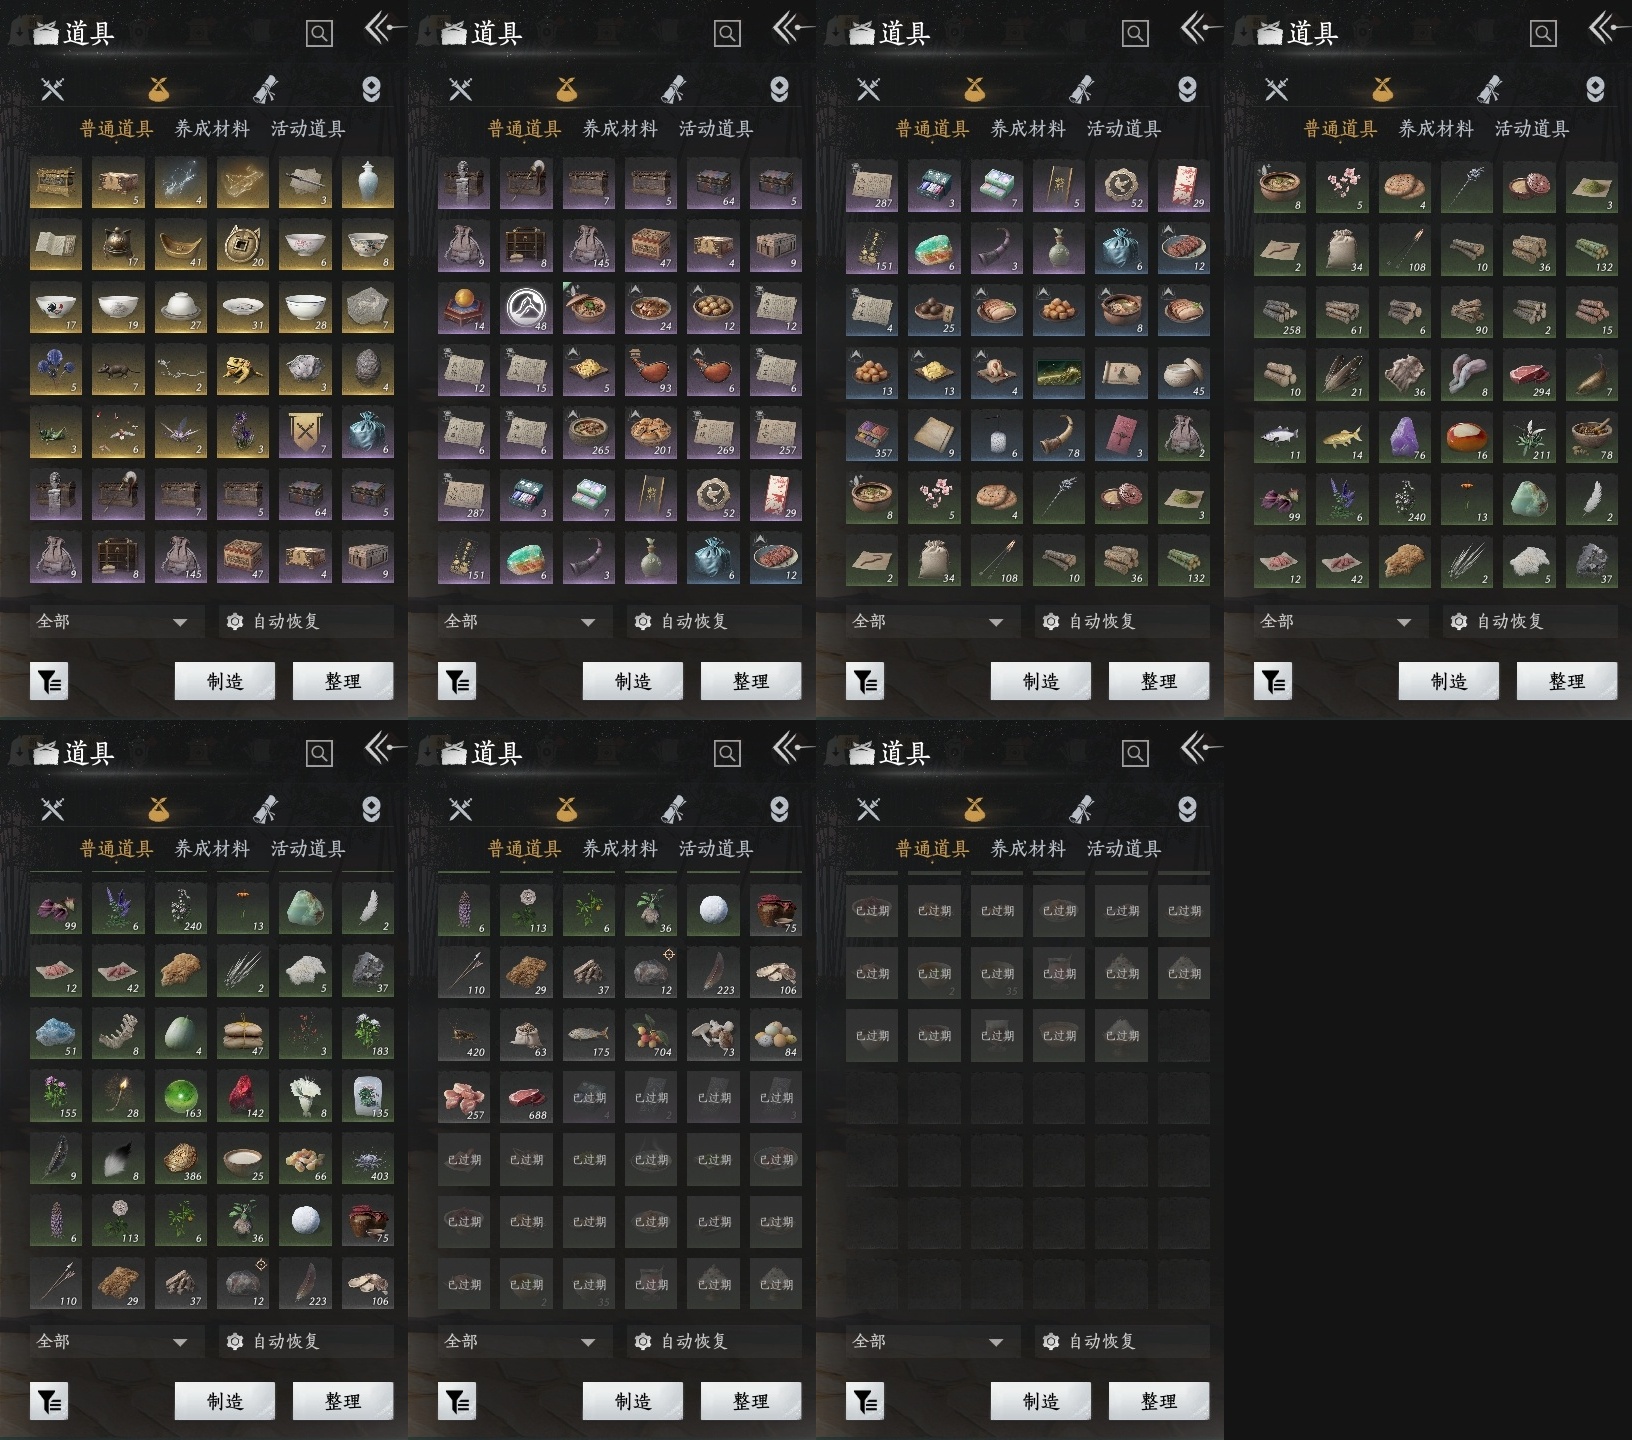Open the filter list icon in the bottom-left panel
The width and height of the screenshot is (1632, 1440).
[x=49, y=1401]
